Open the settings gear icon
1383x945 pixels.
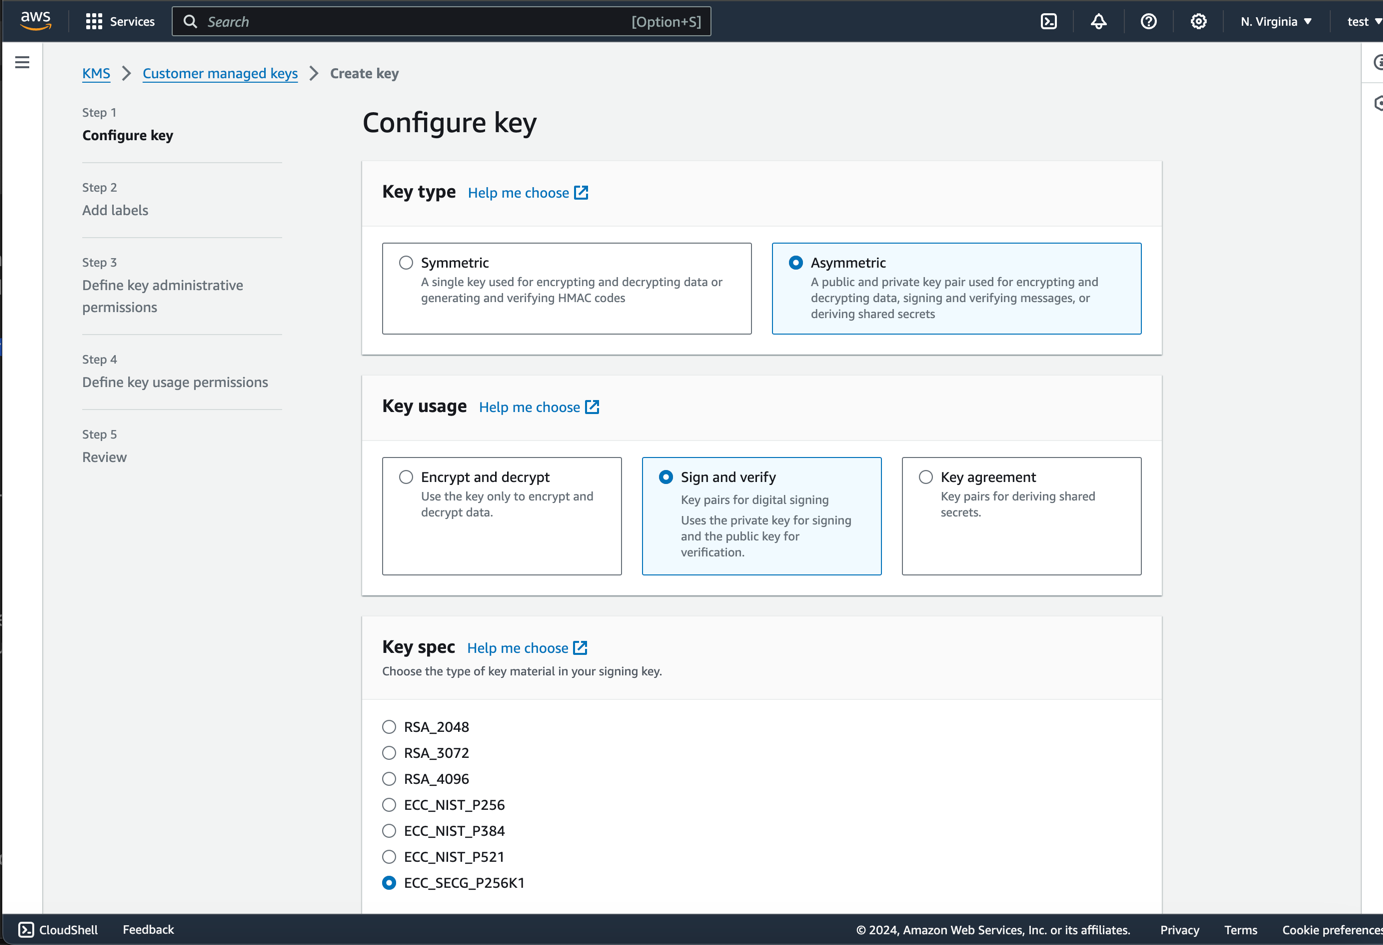(1199, 21)
